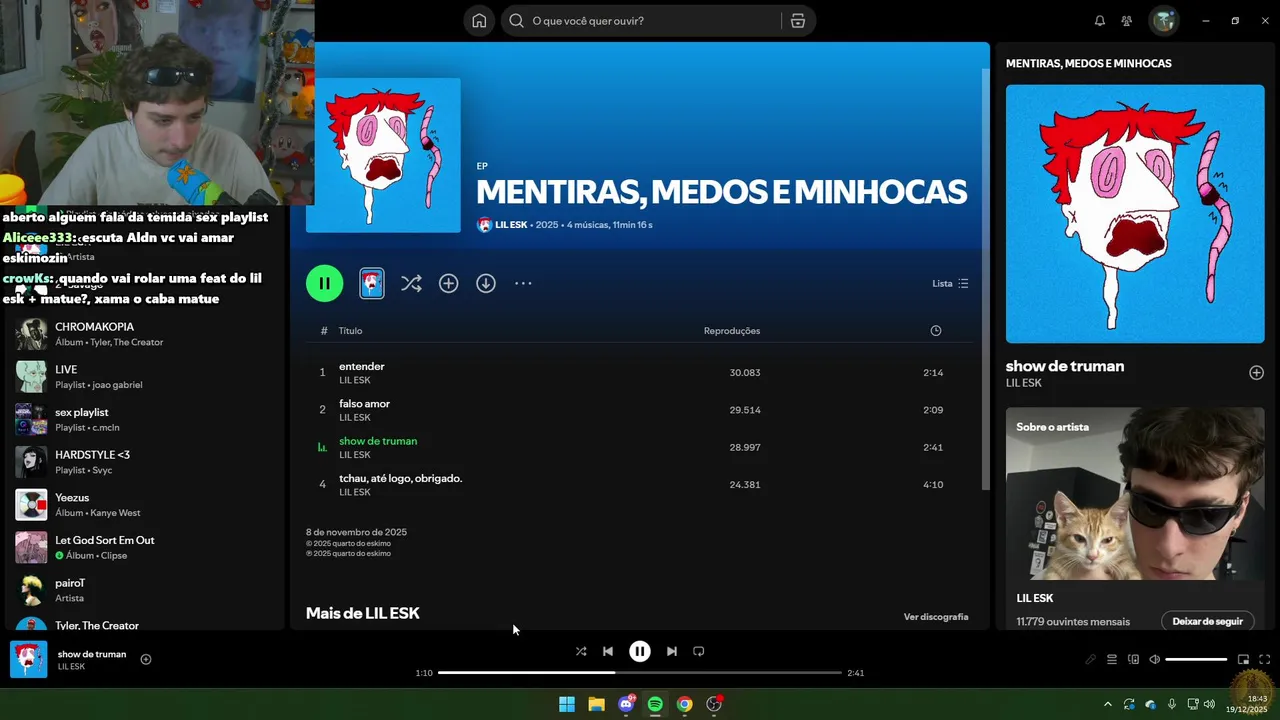The width and height of the screenshot is (1280, 720).
Task: Open File Explorer from taskbar
Action: (597, 704)
